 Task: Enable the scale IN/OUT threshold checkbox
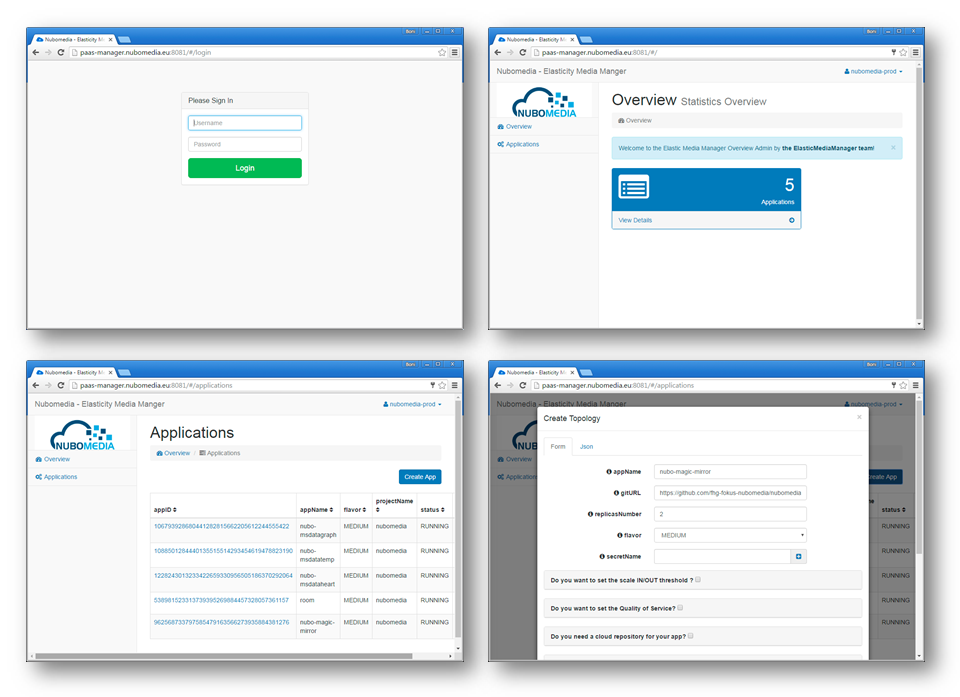(698, 579)
